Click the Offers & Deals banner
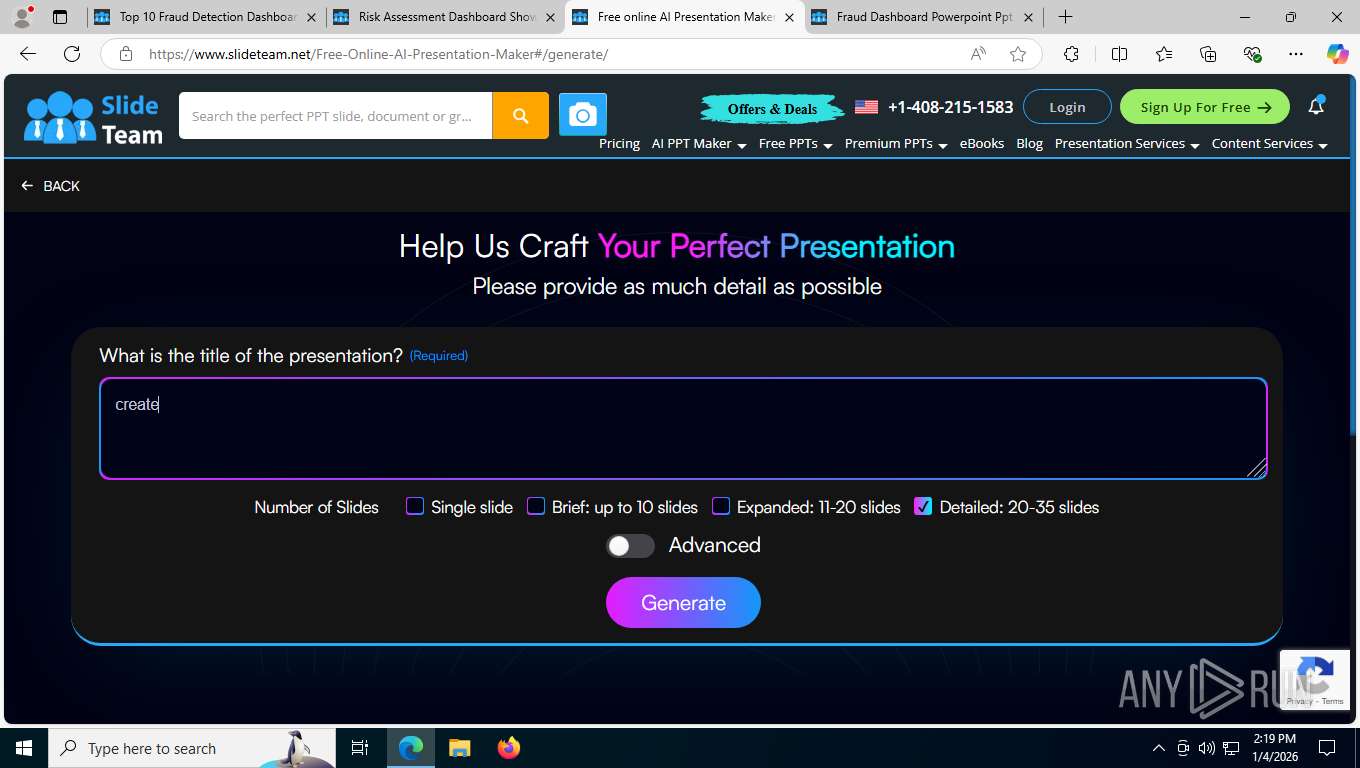The height and width of the screenshot is (768, 1360). point(772,108)
